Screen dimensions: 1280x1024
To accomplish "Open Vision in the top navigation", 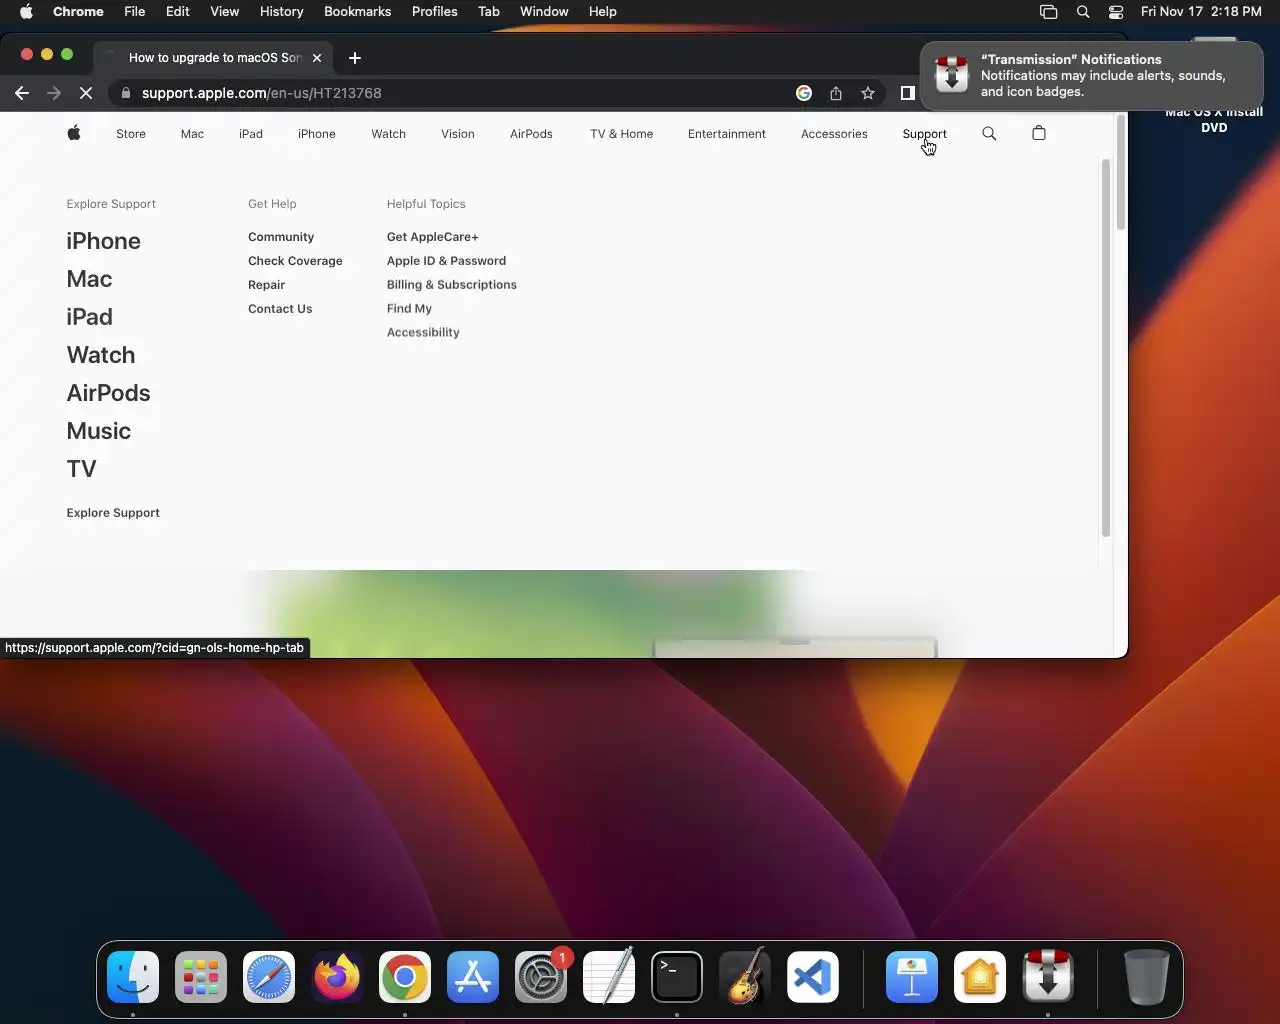I will (458, 134).
